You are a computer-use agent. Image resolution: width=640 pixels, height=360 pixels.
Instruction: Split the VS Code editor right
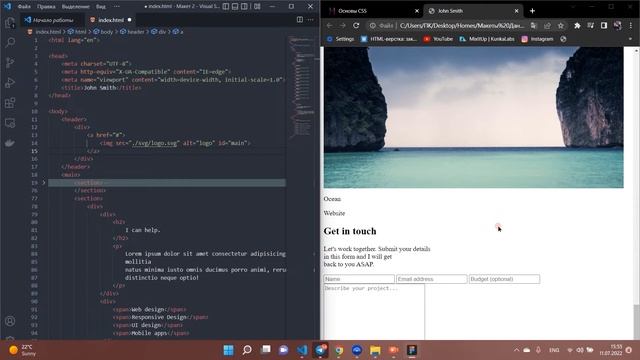click(x=300, y=20)
